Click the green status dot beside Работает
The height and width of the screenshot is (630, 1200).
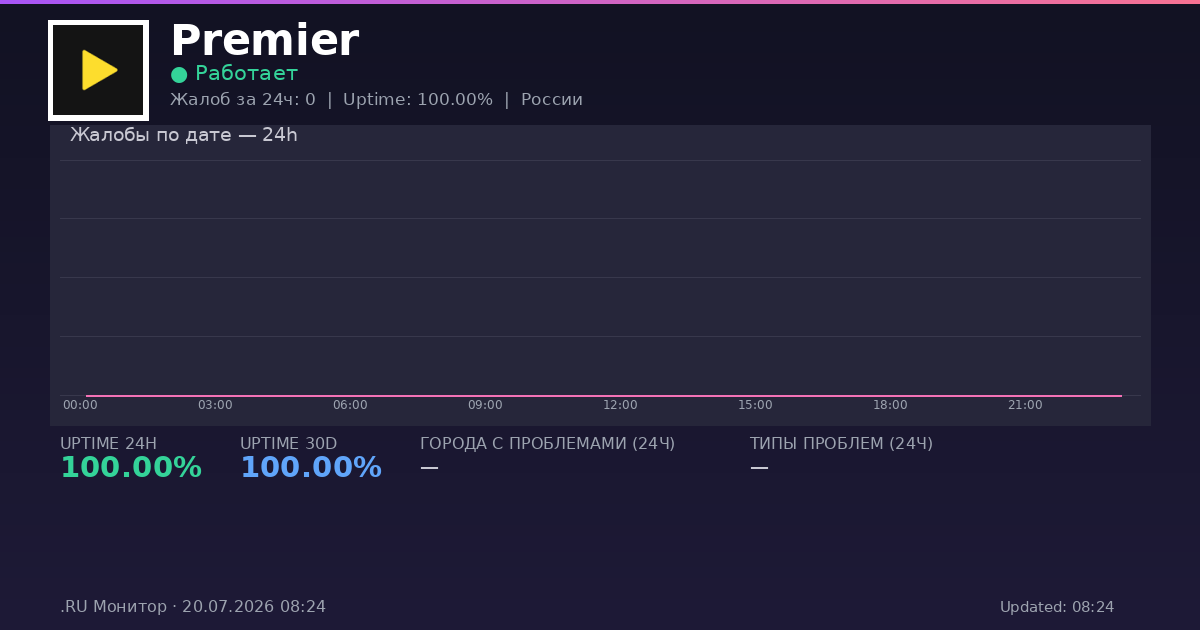pos(179,75)
